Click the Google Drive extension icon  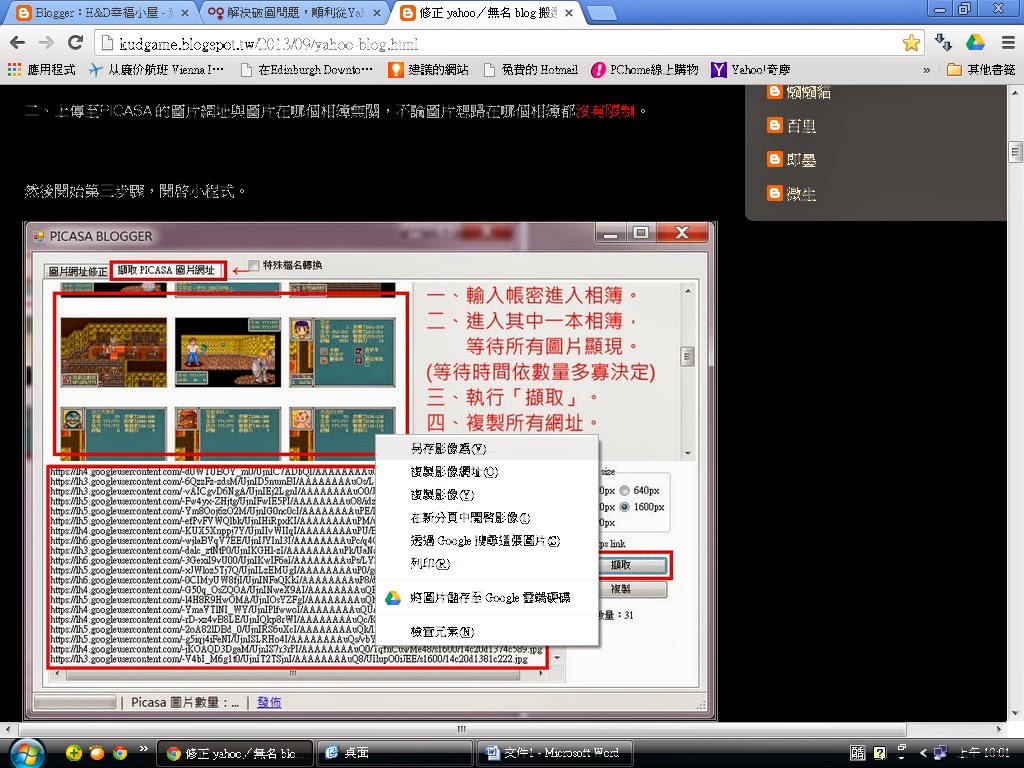coord(975,42)
